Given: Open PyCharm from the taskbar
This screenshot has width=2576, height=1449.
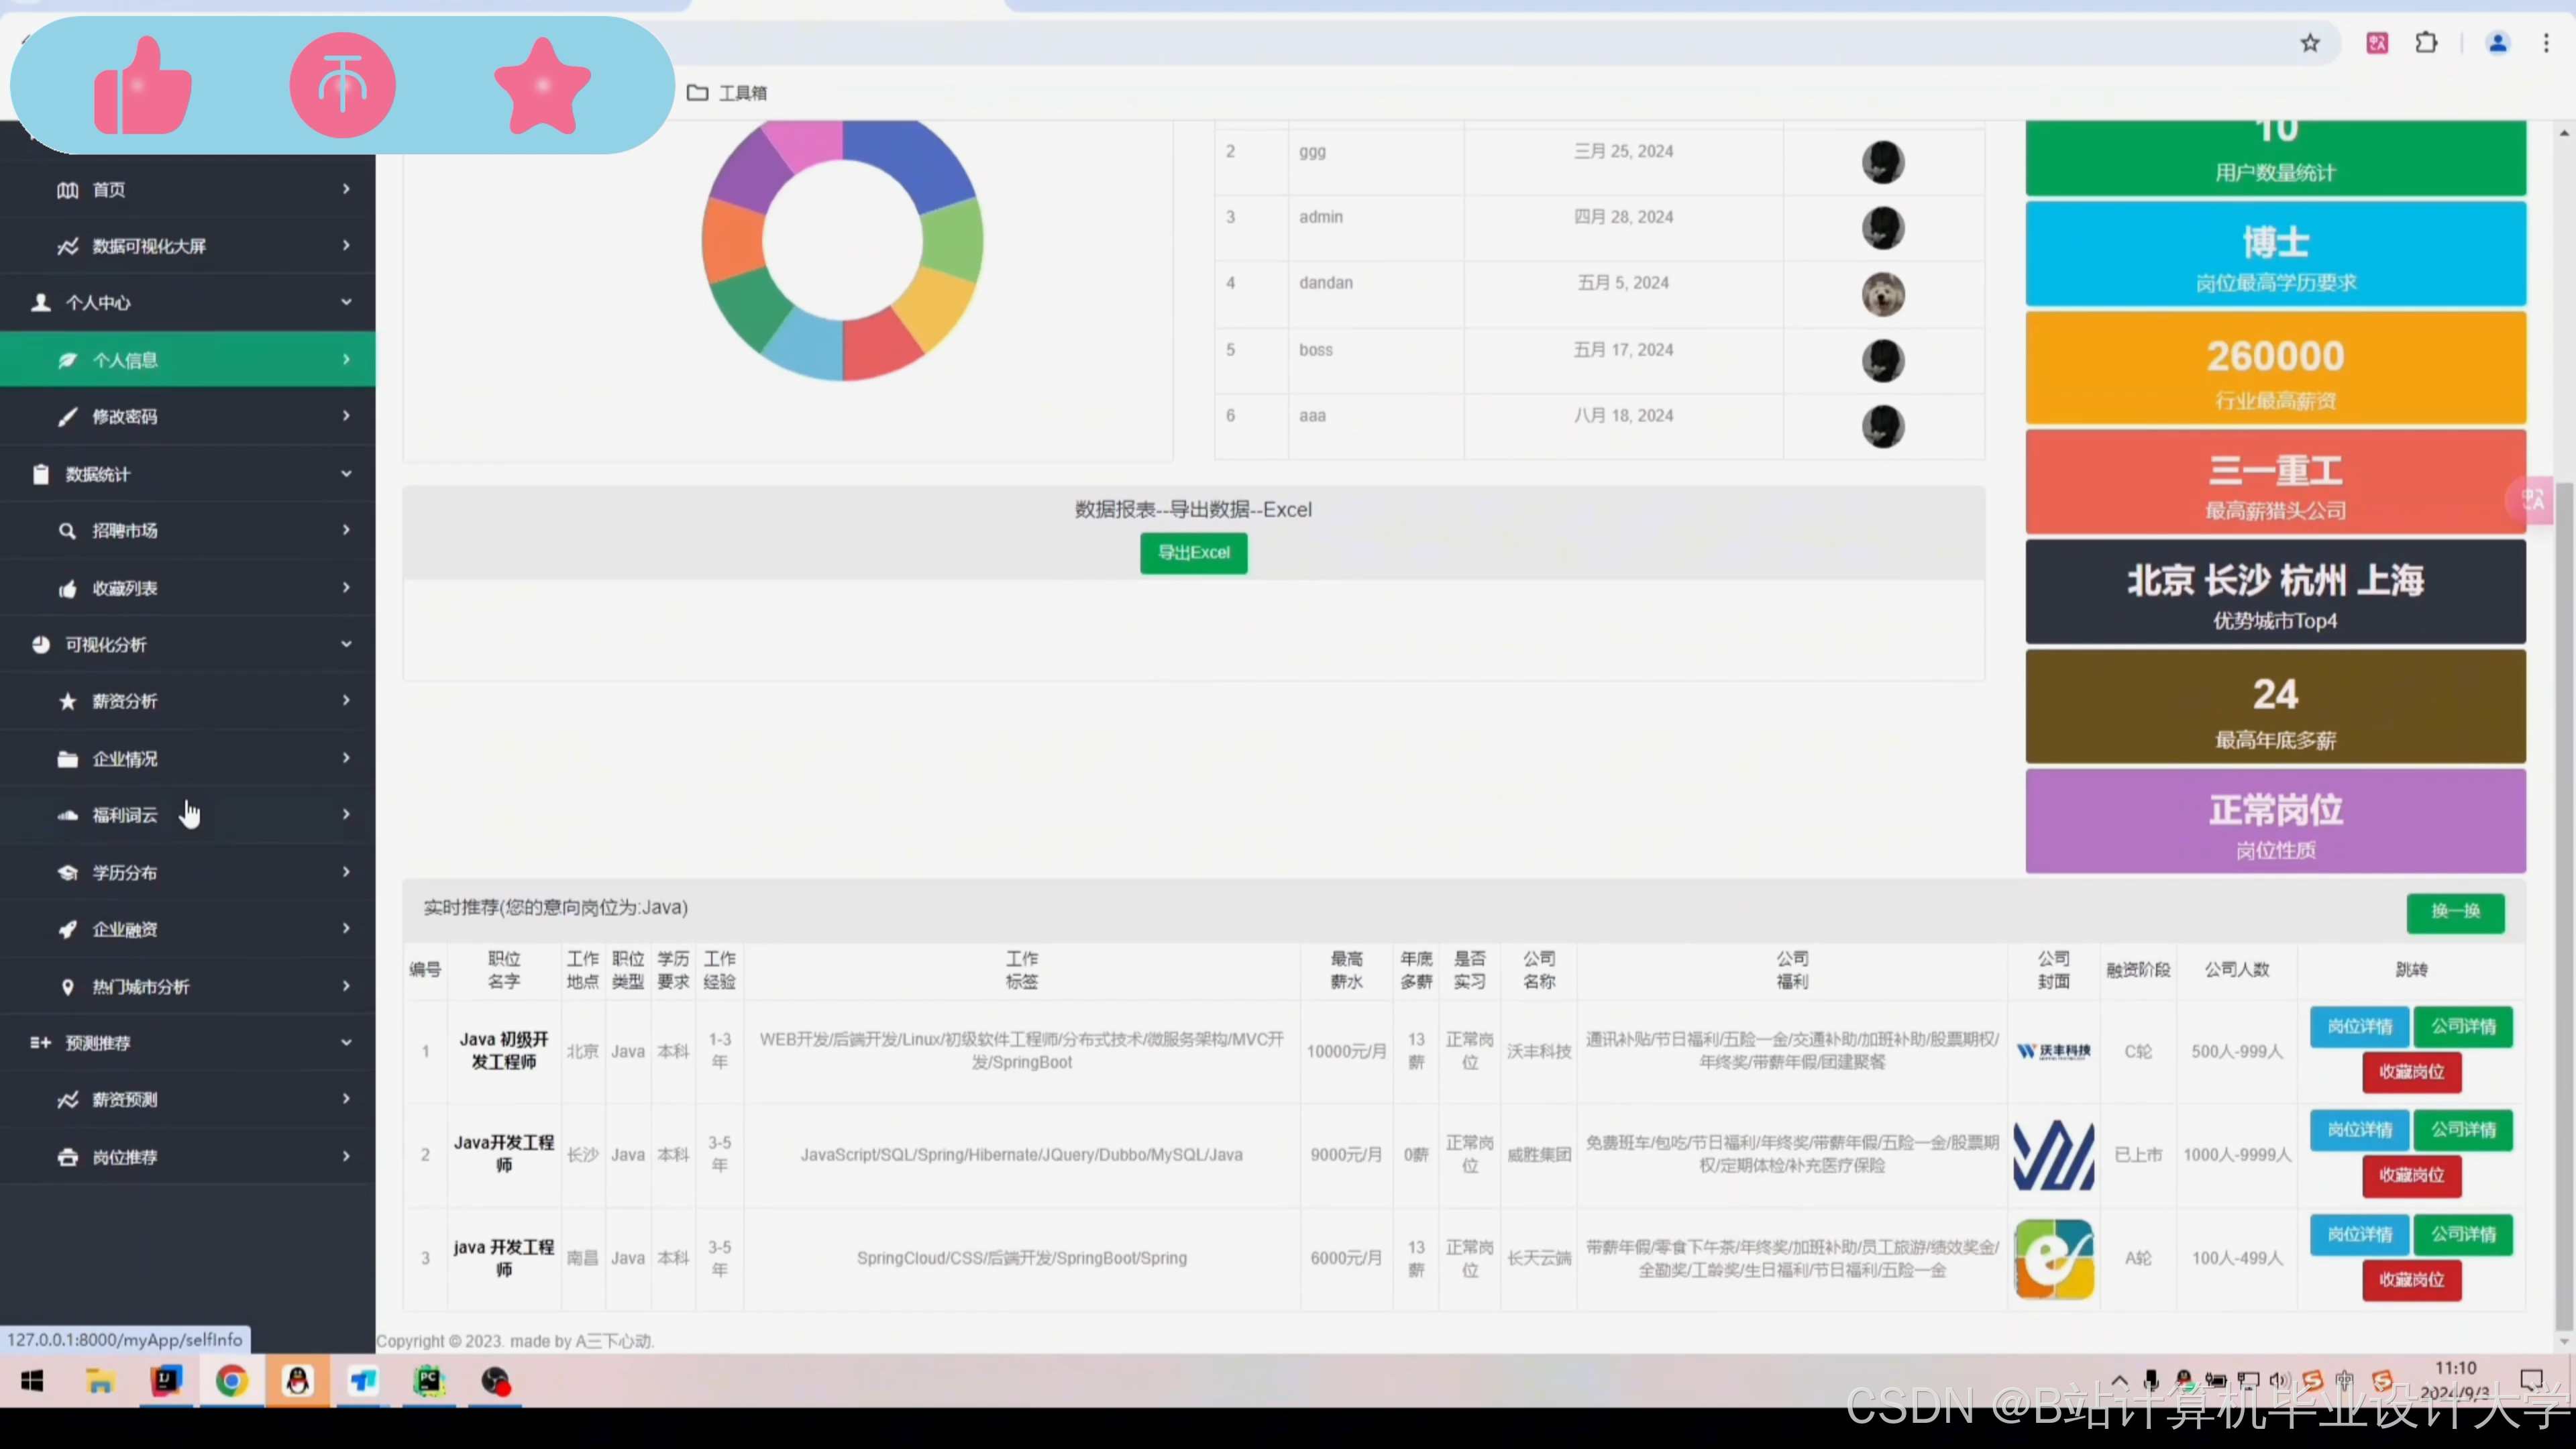Looking at the screenshot, I should (429, 1381).
